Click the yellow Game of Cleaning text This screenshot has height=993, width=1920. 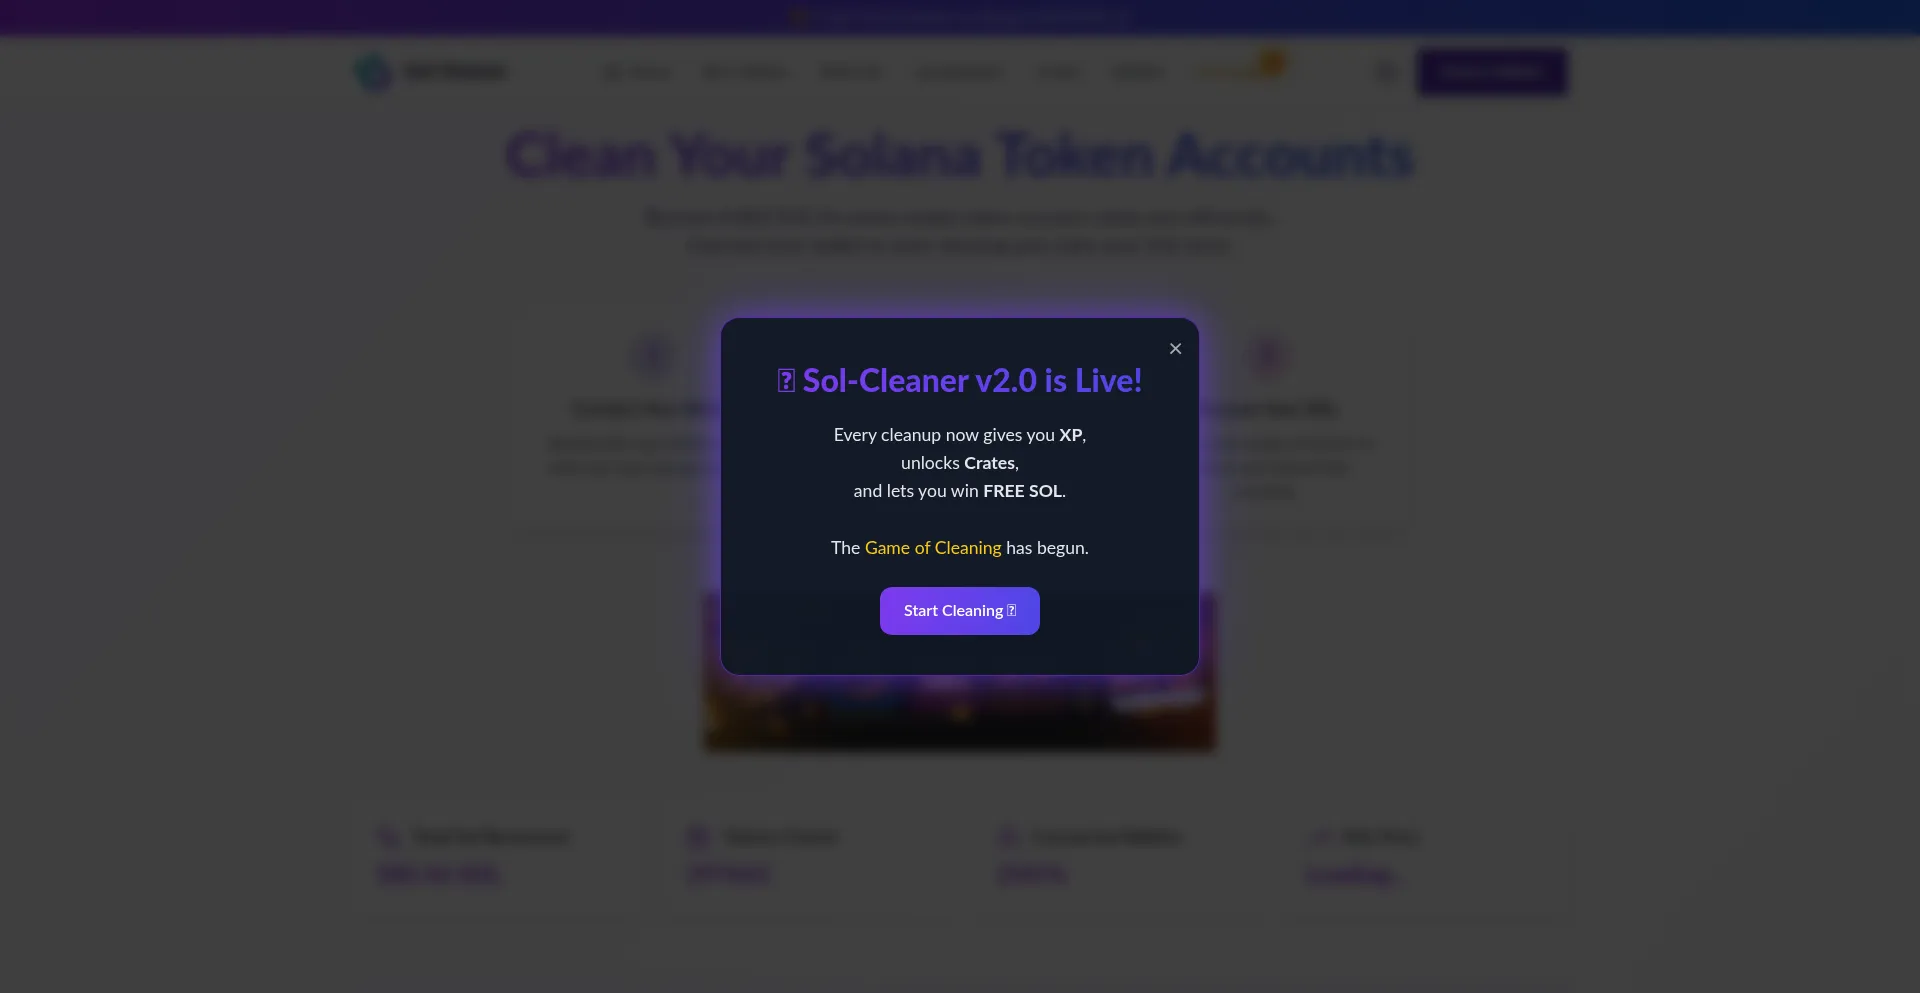(932, 548)
